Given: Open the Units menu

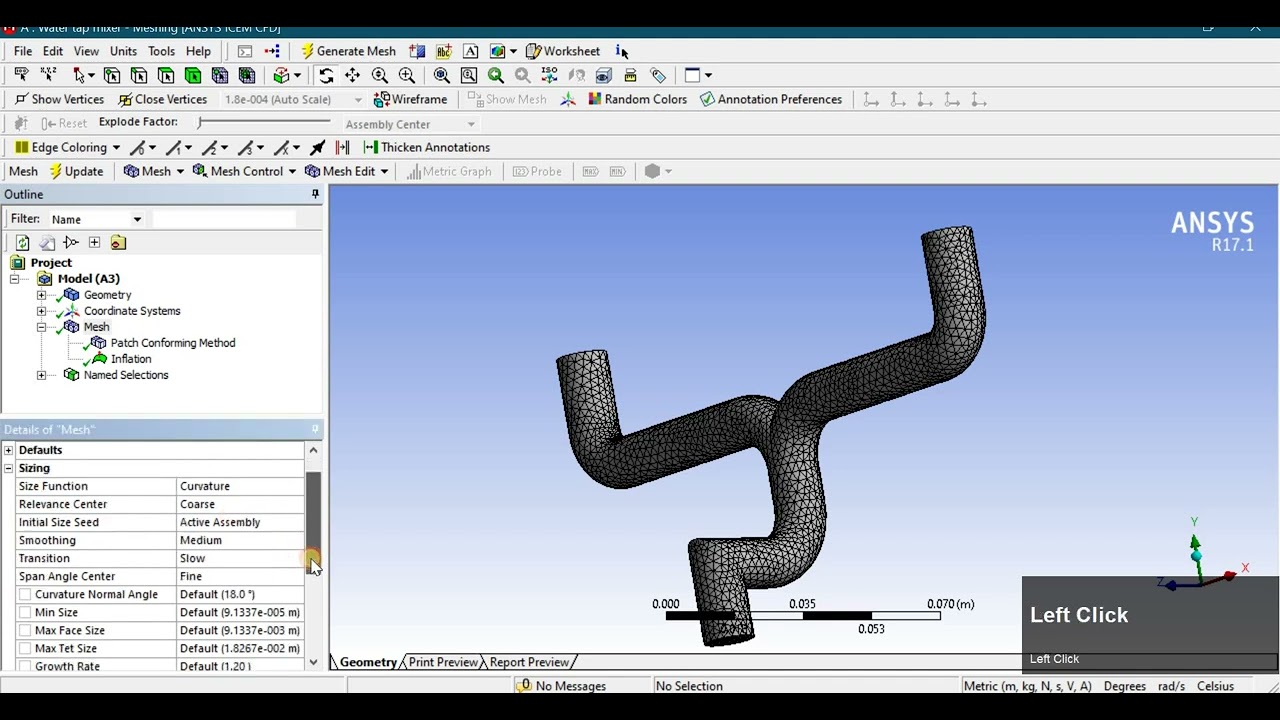Looking at the screenshot, I should [x=123, y=51].
